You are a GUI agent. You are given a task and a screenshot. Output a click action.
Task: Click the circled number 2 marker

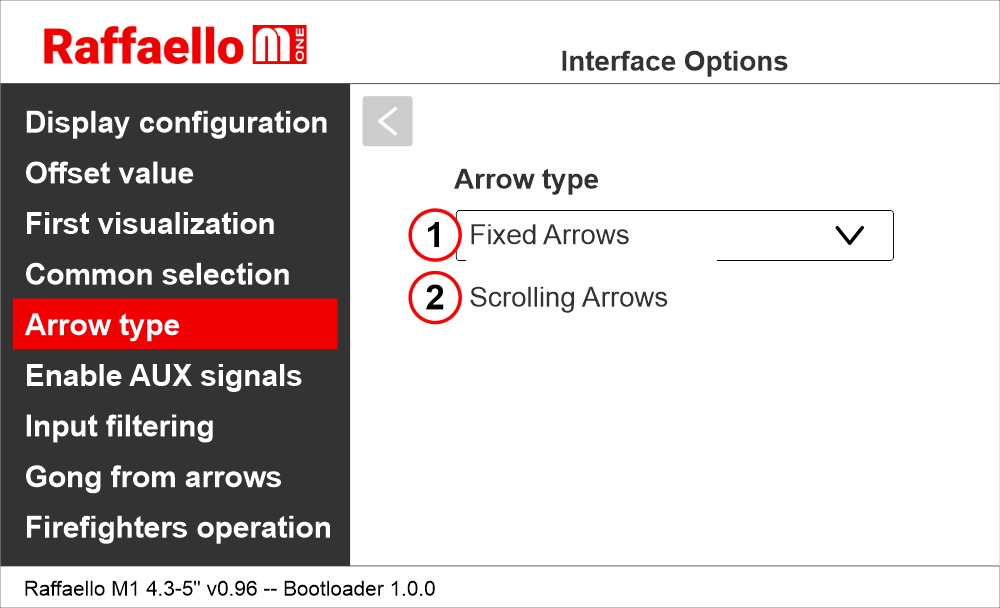pyautogui.click(x=434, y=298)
